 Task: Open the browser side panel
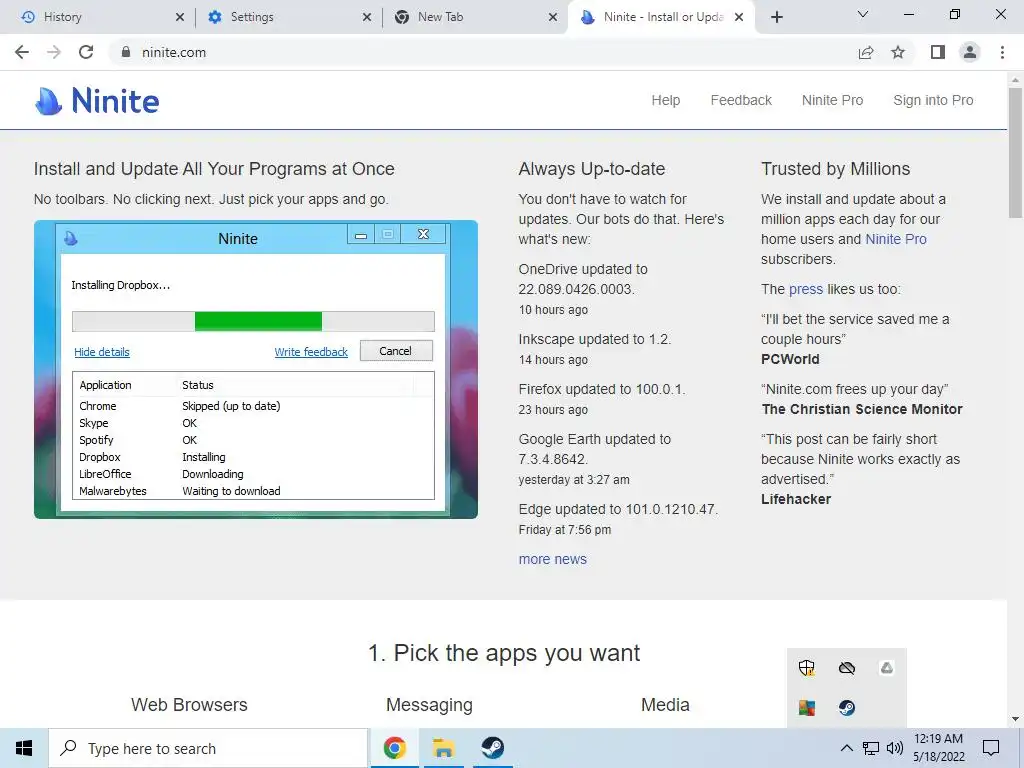tap(938, 52)
